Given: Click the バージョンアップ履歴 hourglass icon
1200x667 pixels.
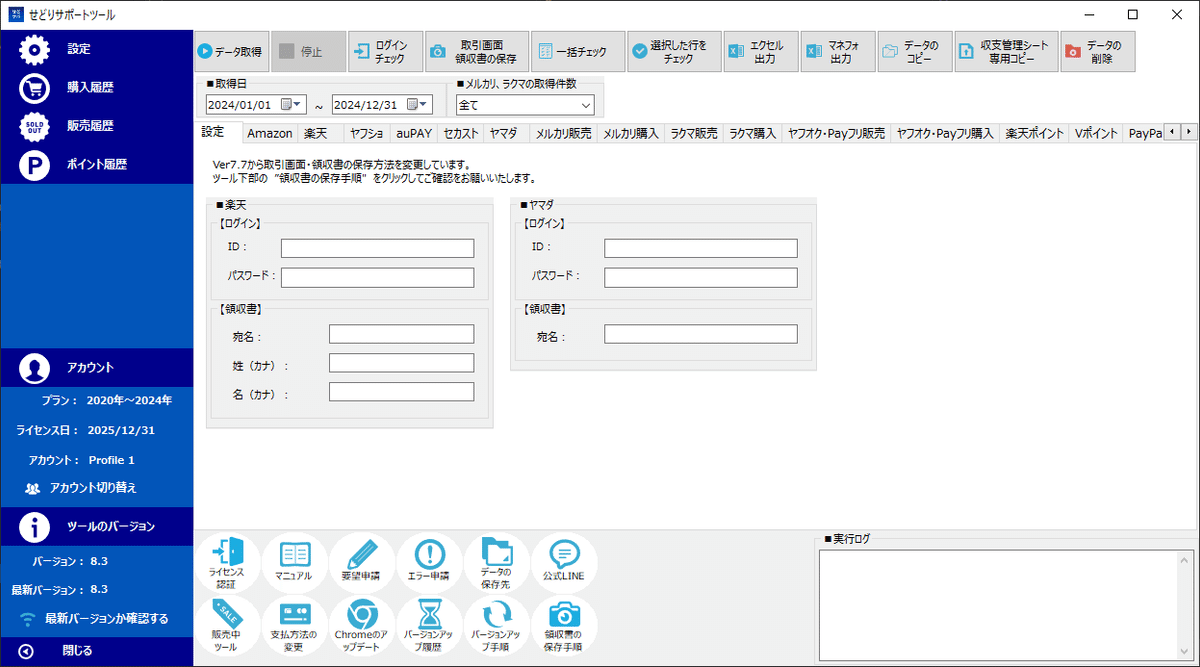Looking at the screenshot, I should (x=429, y=627).
